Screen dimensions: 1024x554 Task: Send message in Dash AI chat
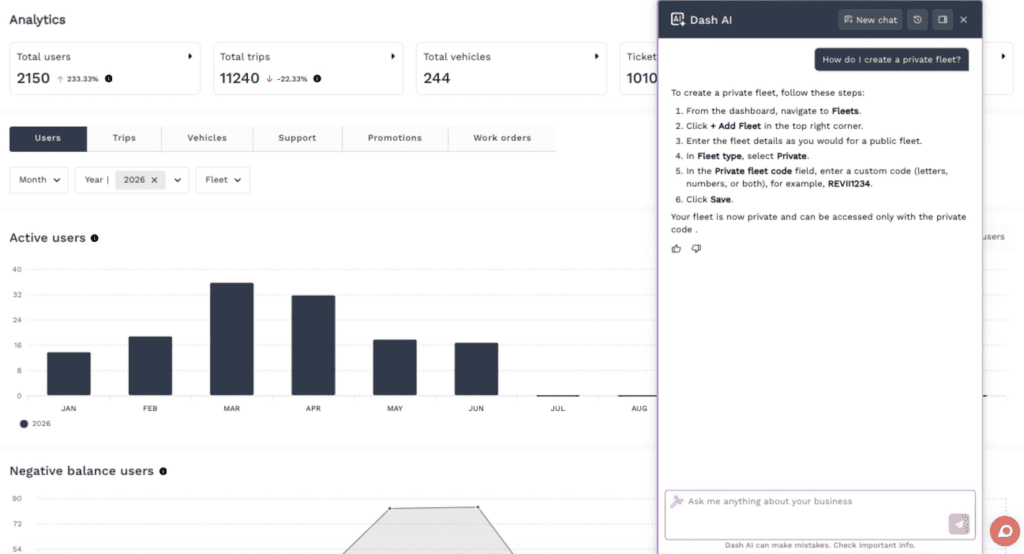(x=959, y=523)
